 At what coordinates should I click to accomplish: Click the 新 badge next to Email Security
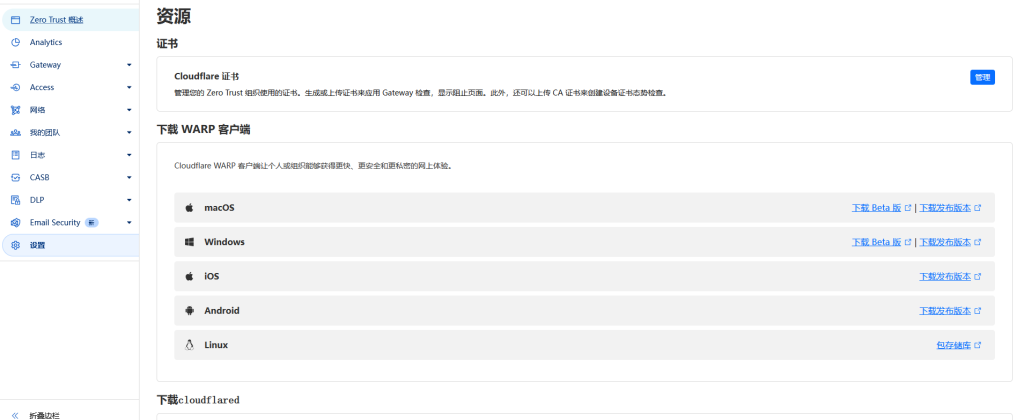click(x=91, y=223)
